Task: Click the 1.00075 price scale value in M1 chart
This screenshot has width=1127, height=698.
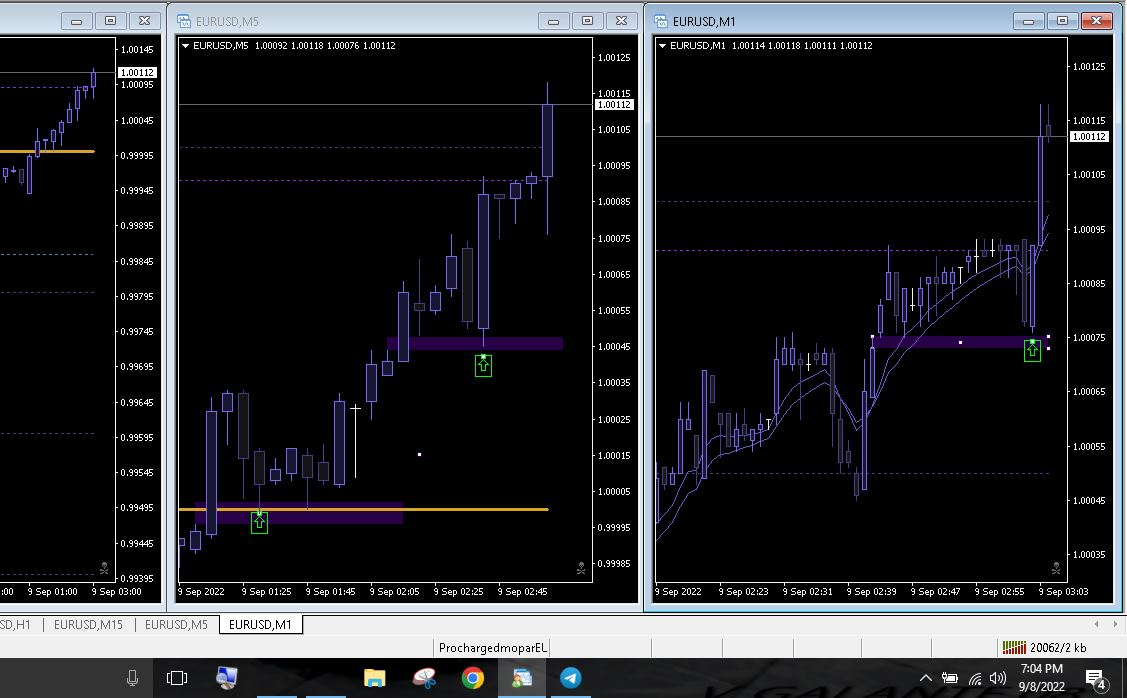Action: pos(1089,337)
